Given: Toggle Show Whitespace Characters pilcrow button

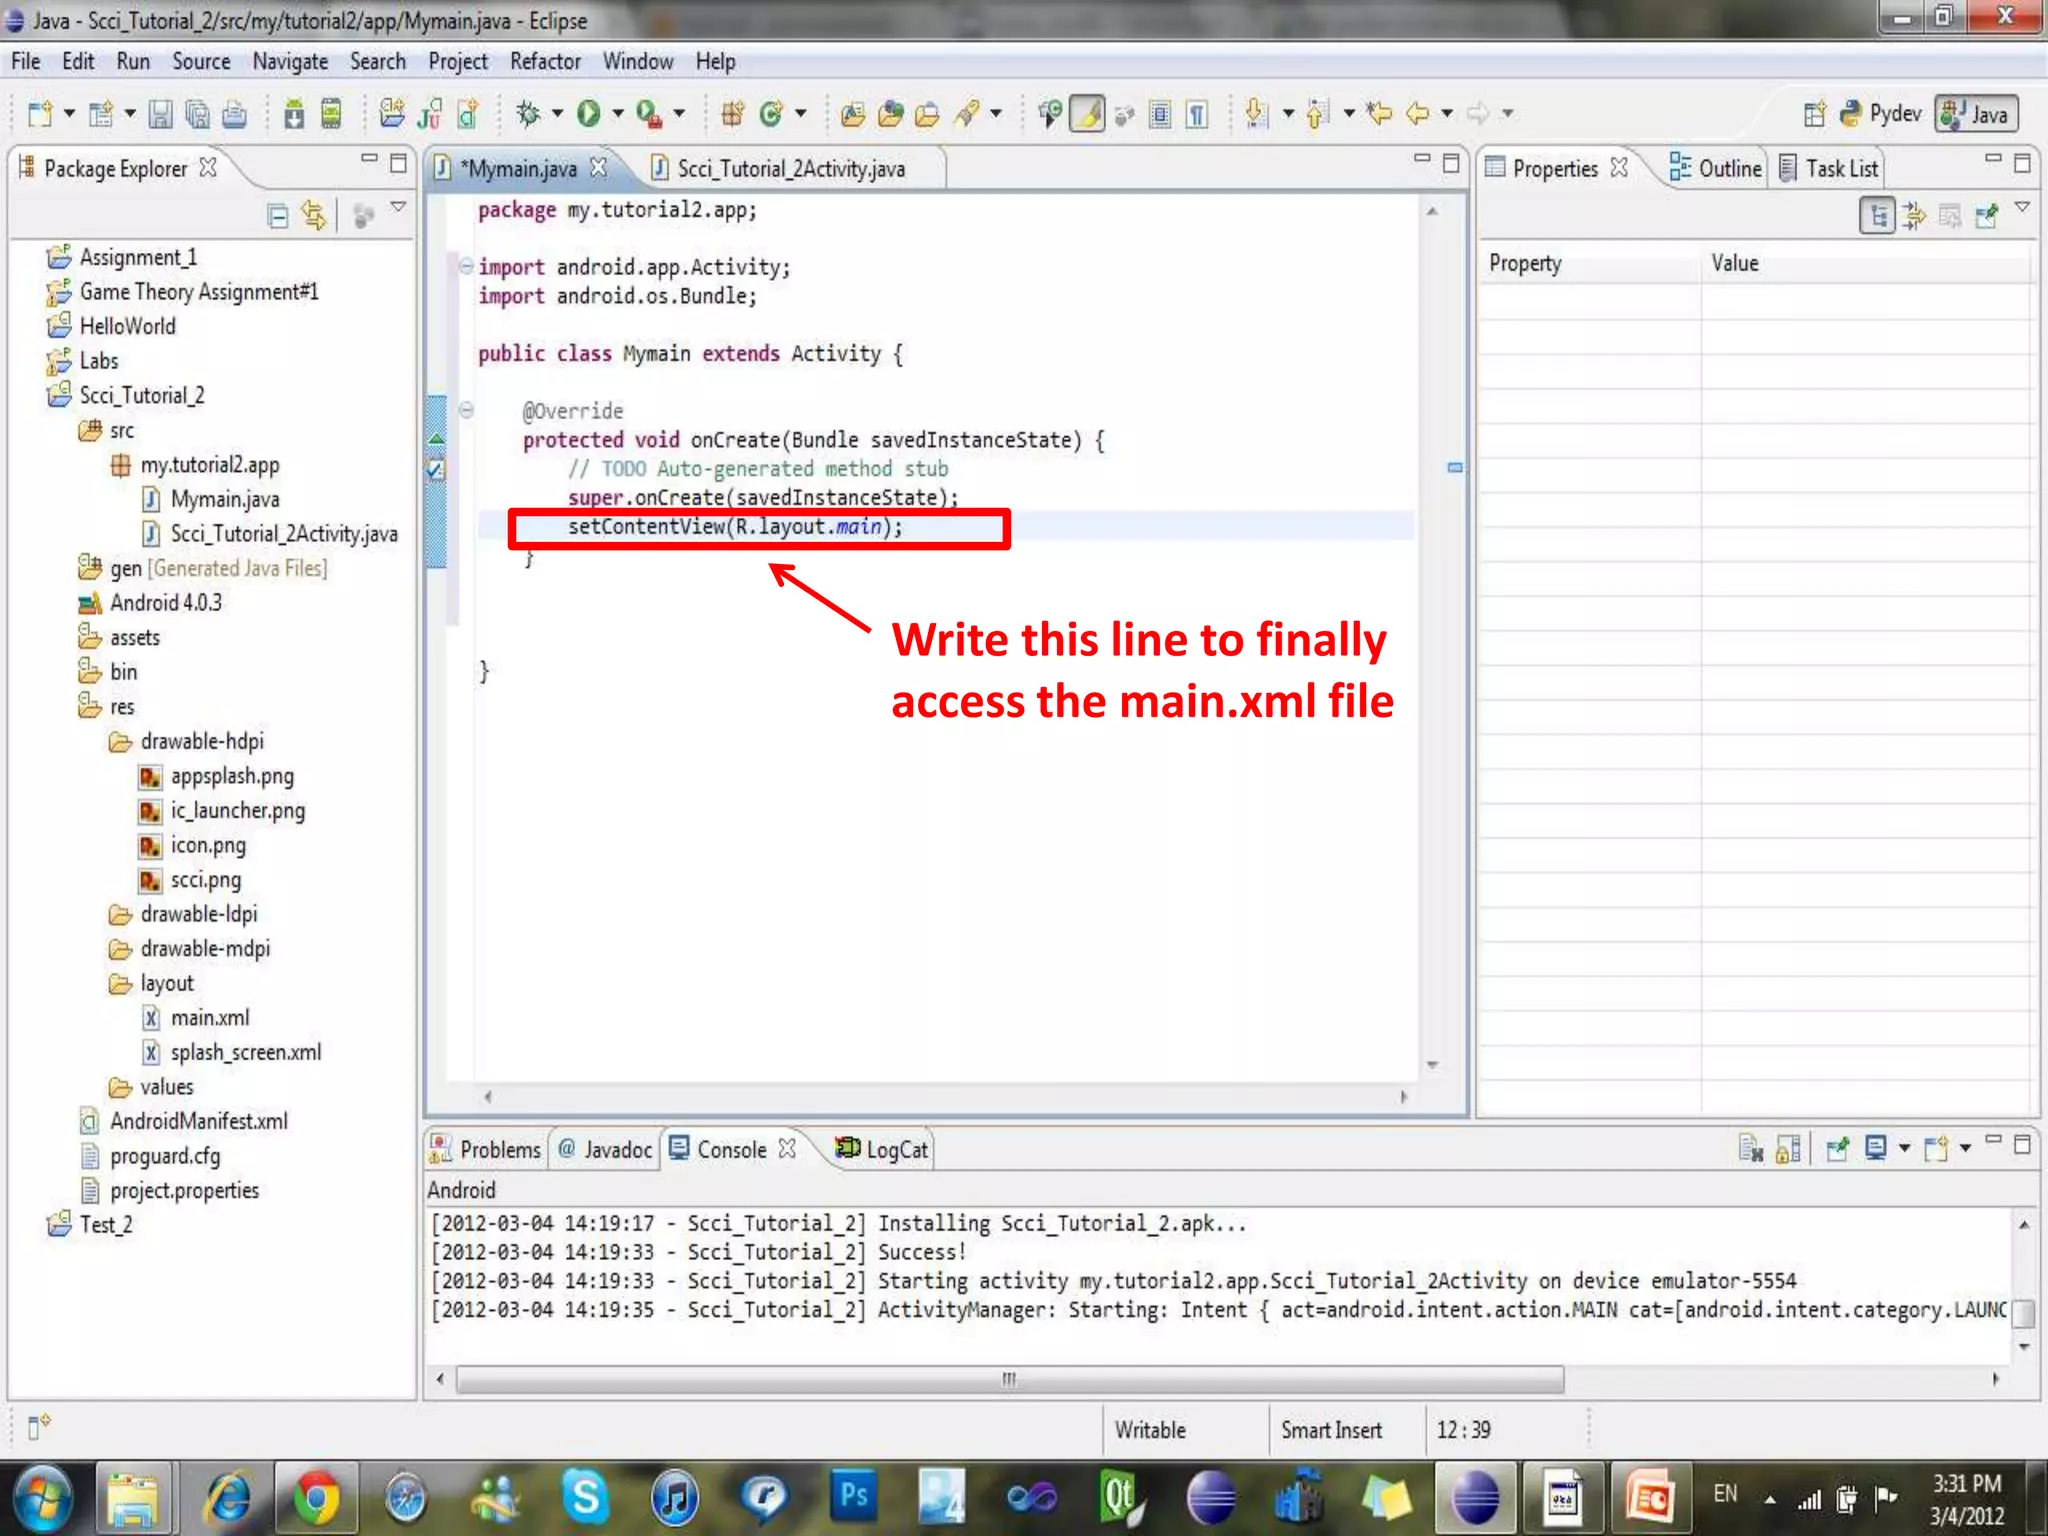Looking at the screenshot, I should [x=1197, y=114].
